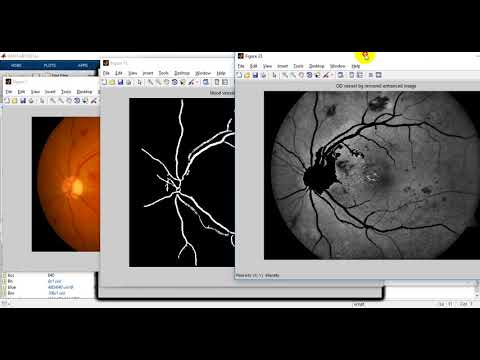The height and width of the screenshot is (360, 480).
Task: Click the orange fundus retina image
Action: pos(66,184)
